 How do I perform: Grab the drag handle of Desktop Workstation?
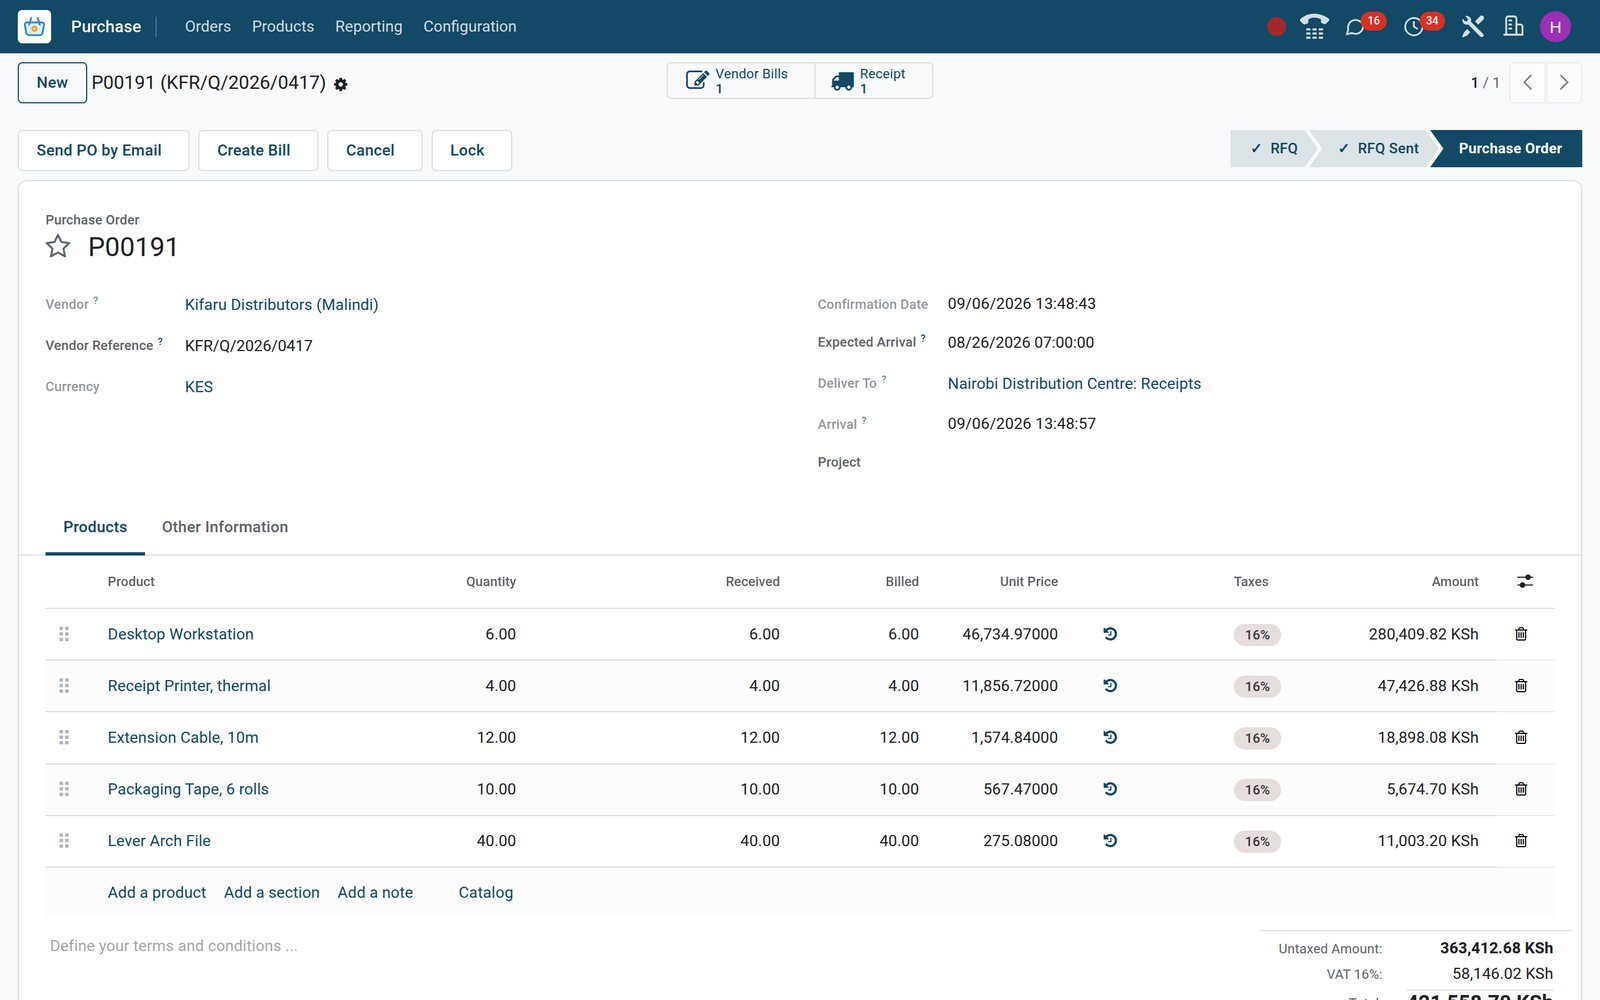(x=64, y=634)
